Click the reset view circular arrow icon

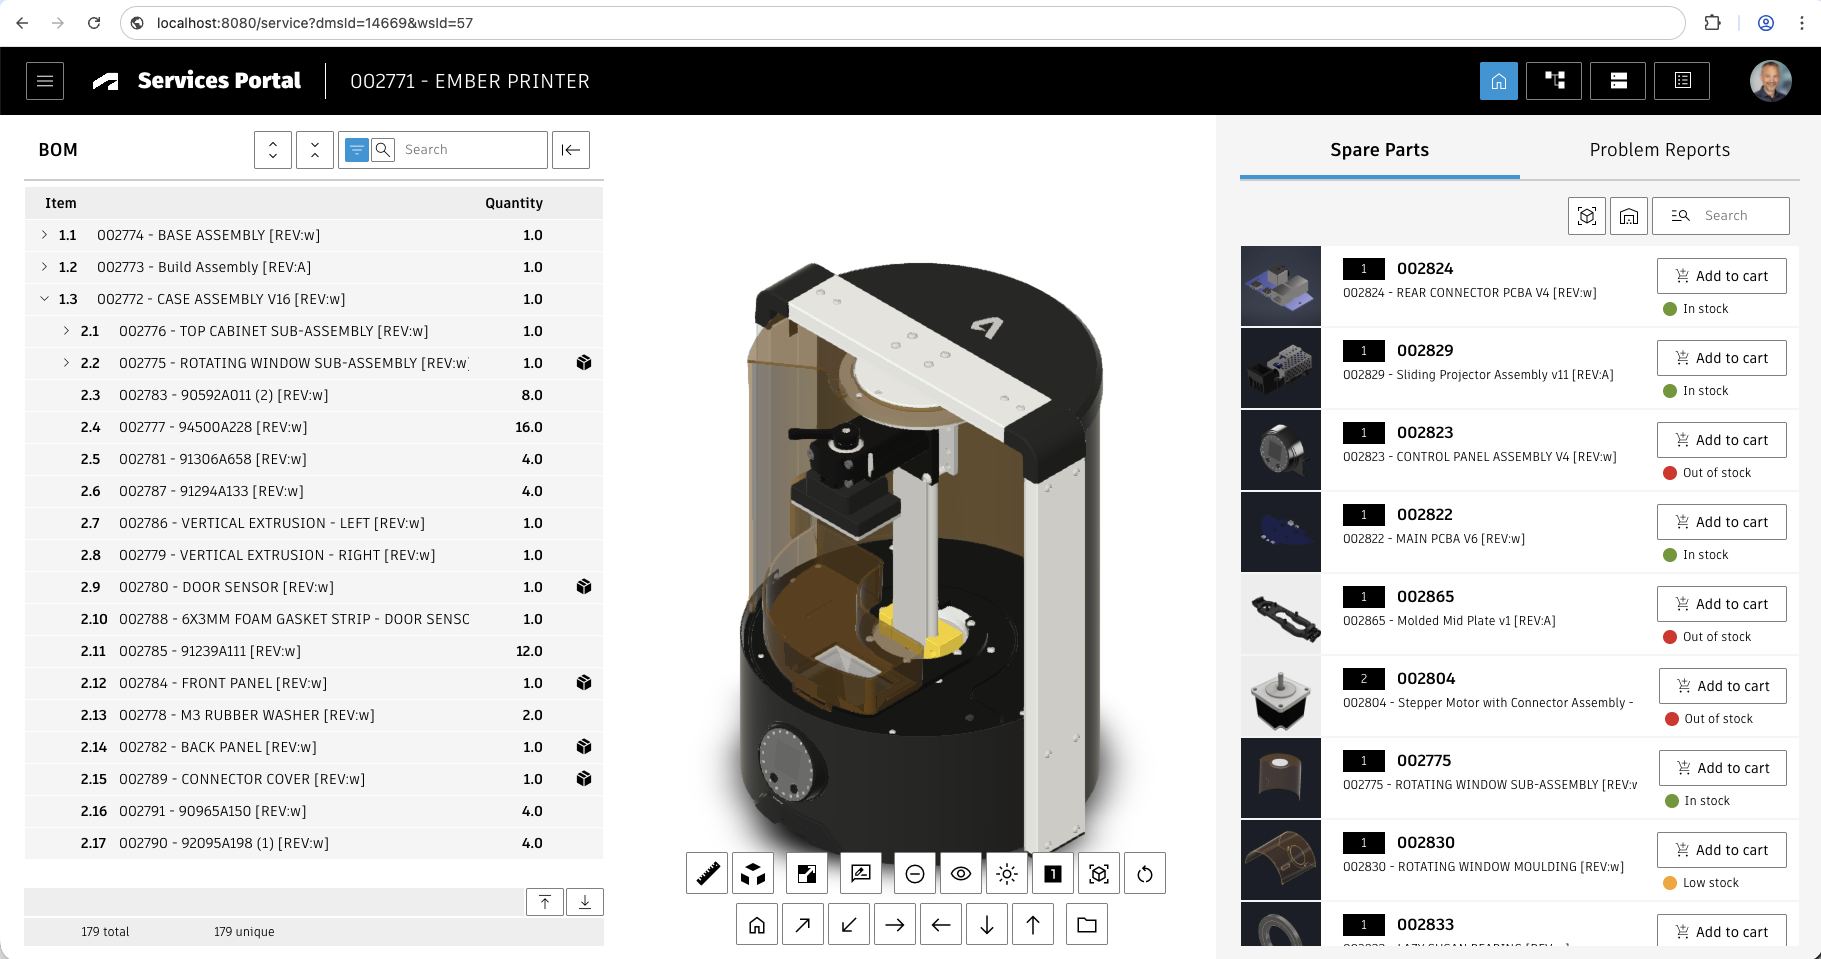pyautogui.click(x=1145, y=874)
